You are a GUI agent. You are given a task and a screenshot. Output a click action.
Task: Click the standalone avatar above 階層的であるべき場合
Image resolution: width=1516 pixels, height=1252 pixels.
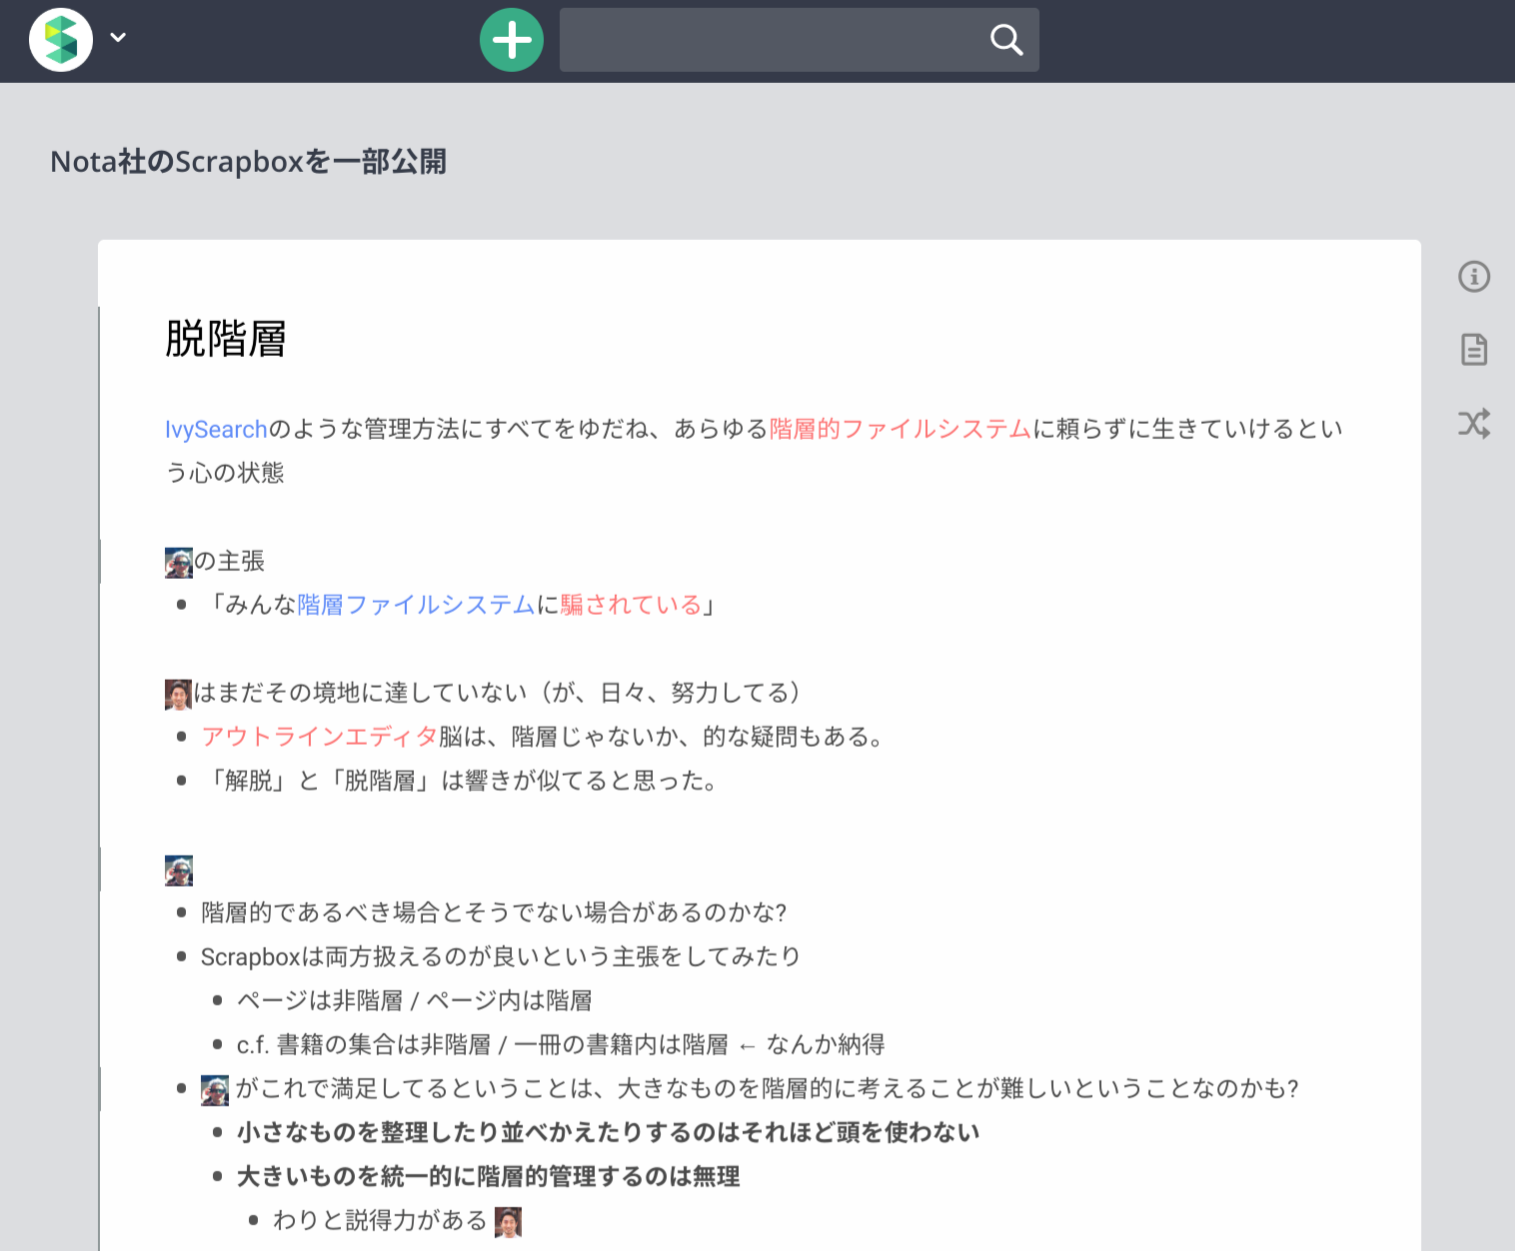pyautogui.click(x=179, y=870)
